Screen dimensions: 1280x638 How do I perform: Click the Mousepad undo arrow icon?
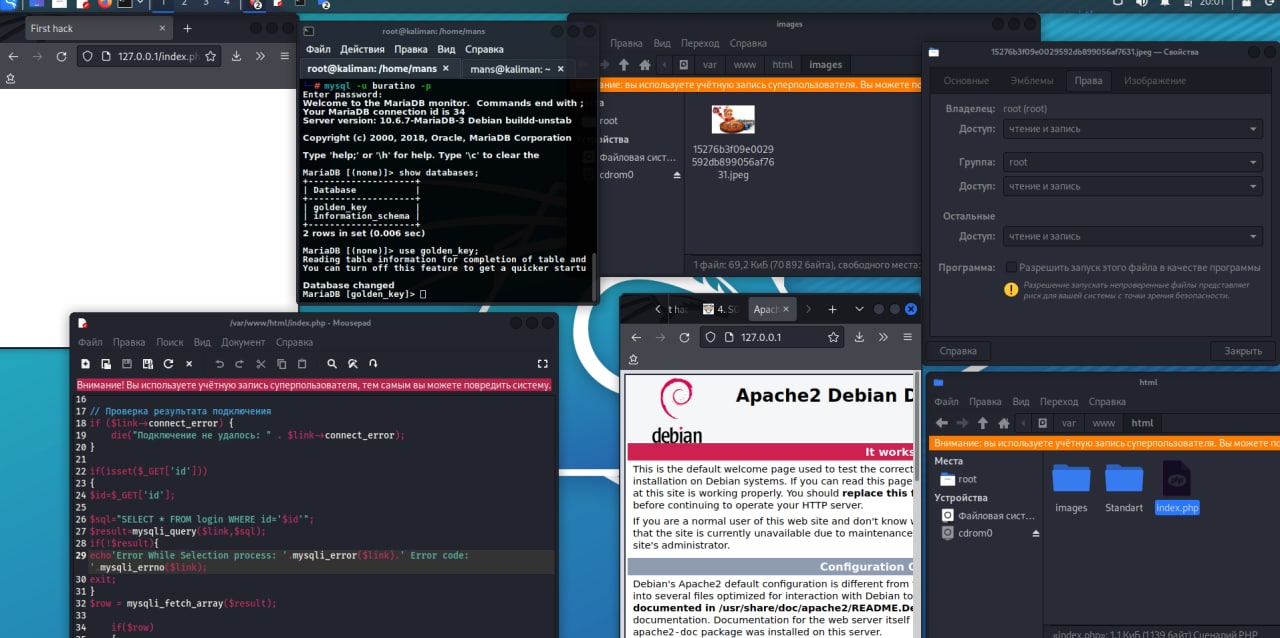220,364
